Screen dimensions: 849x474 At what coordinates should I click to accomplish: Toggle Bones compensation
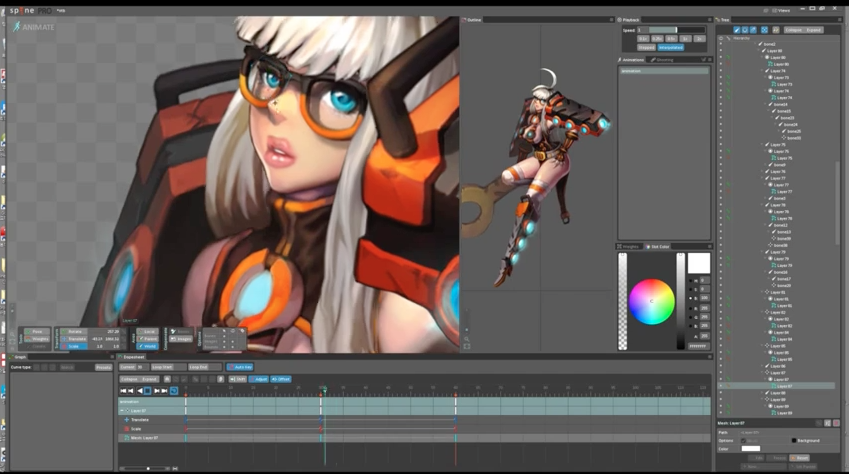(181, 332)
